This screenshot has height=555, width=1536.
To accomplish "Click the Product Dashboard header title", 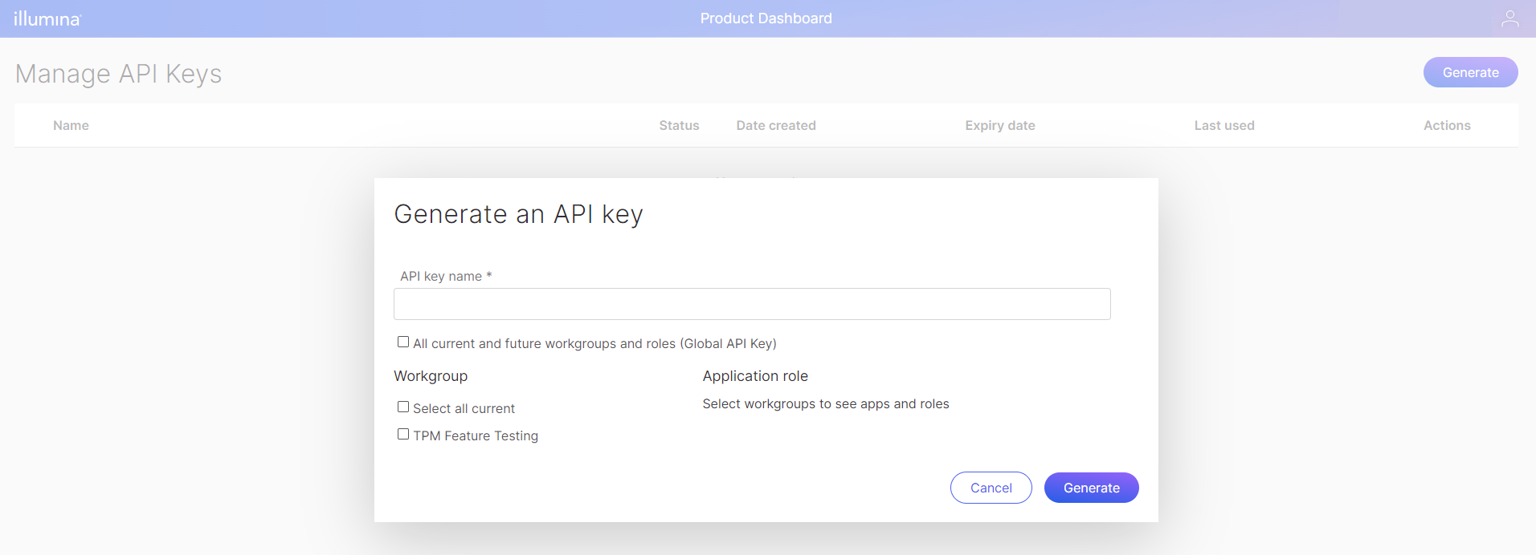I will [x=766, y=18].
